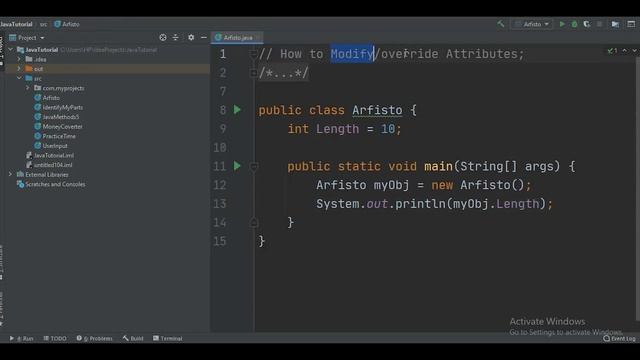Open Project panel settings gear

[x=191, y=38]
